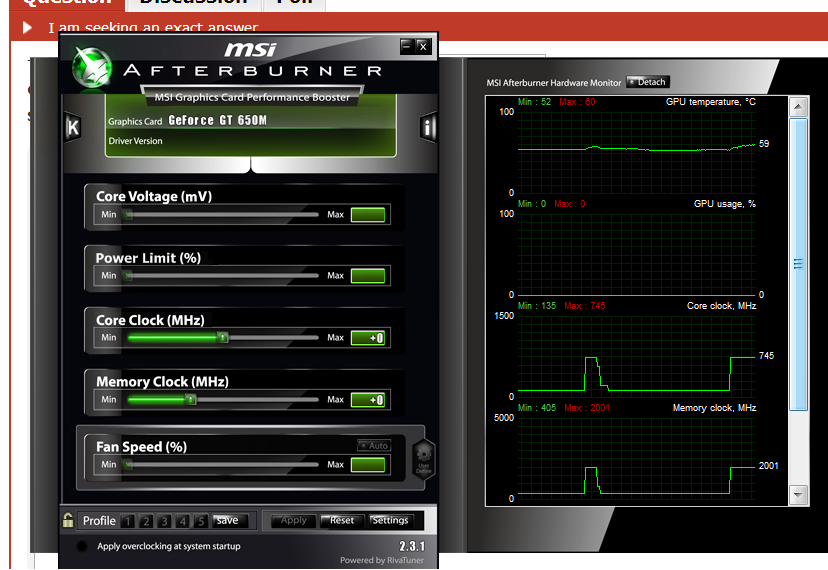Click the hardware monitor scrollbar thumb

click(x=798, y=264)
